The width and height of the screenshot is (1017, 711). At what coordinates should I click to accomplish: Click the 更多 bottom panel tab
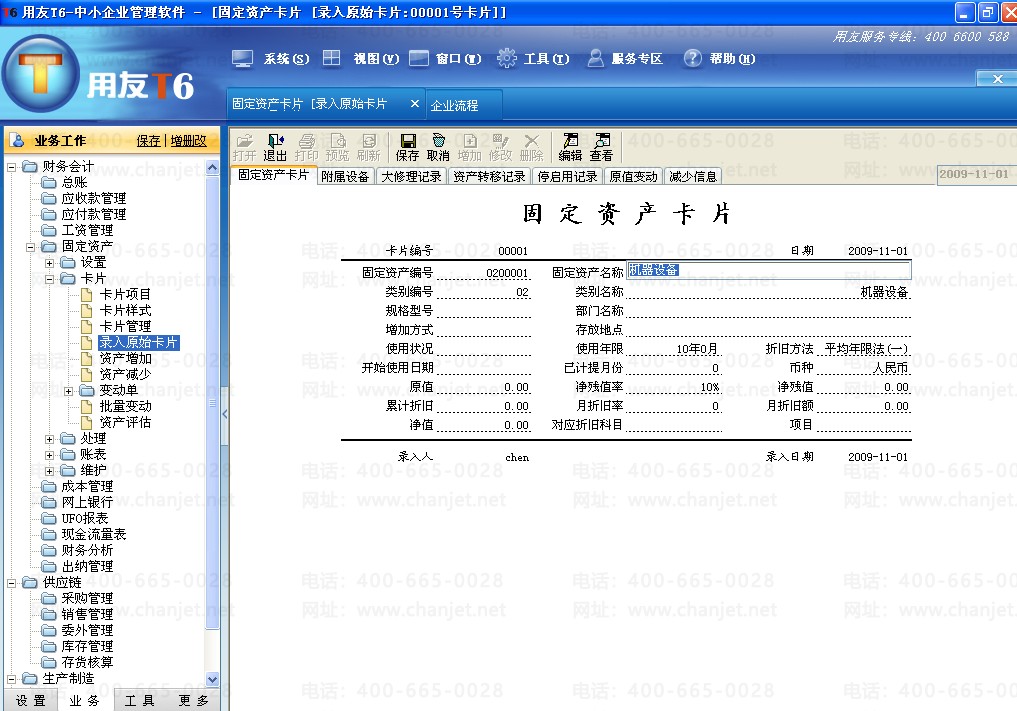(194, 701)
